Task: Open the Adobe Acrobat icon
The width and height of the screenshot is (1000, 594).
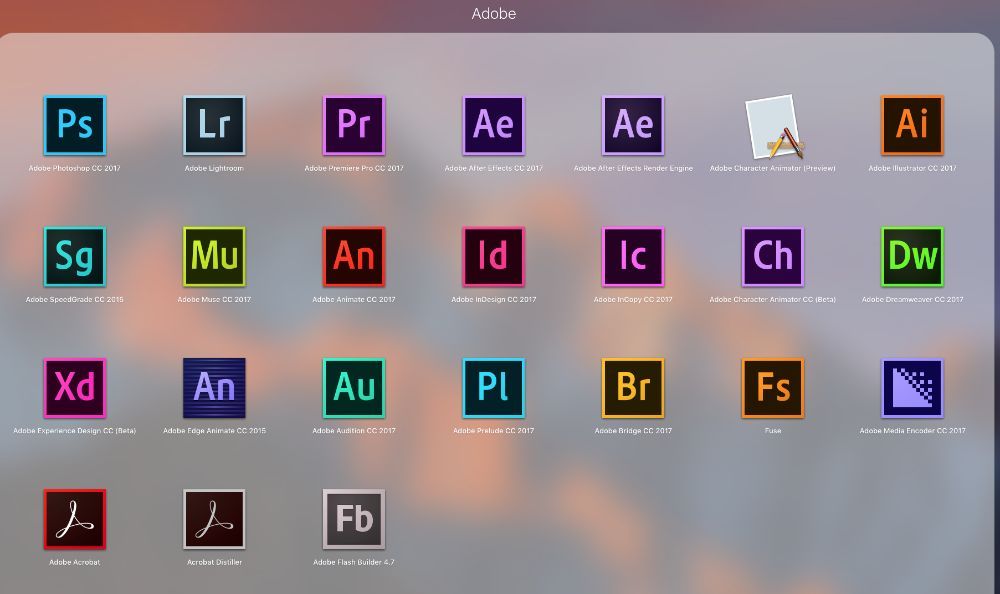Action: pyautogui.click(x=75, y=519)
